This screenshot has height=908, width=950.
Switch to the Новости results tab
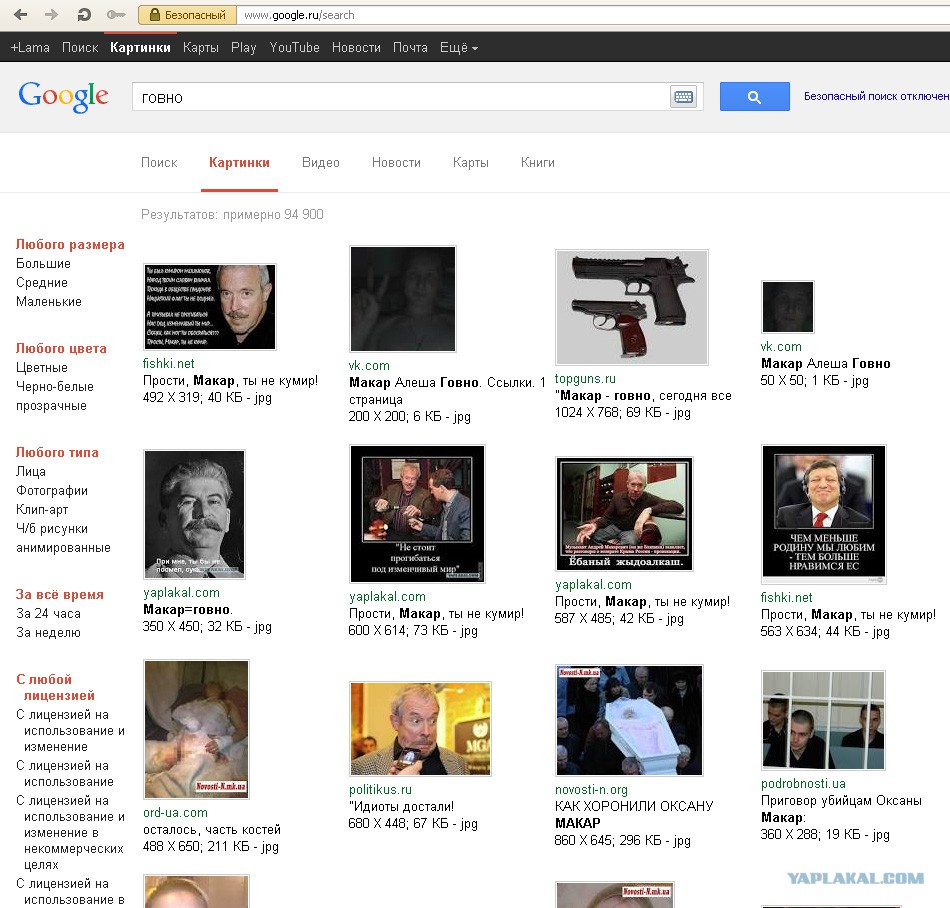click(396, 162)
